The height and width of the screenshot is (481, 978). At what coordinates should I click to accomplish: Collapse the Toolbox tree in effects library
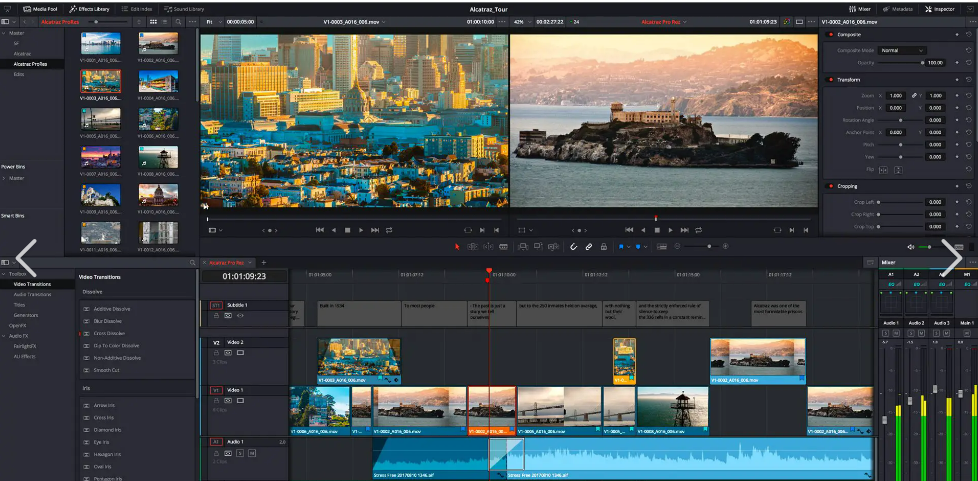pos(4,273)
